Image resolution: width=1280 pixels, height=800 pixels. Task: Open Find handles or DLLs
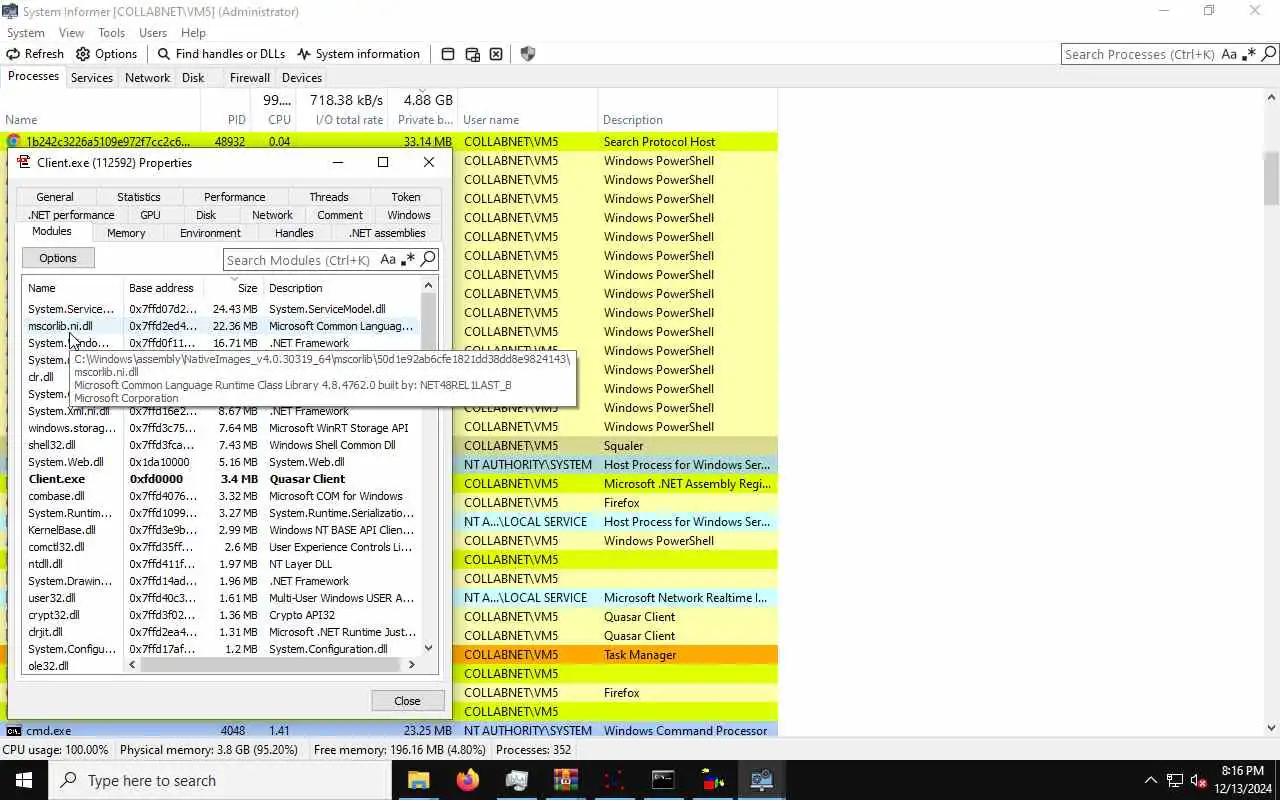[221, 54]
